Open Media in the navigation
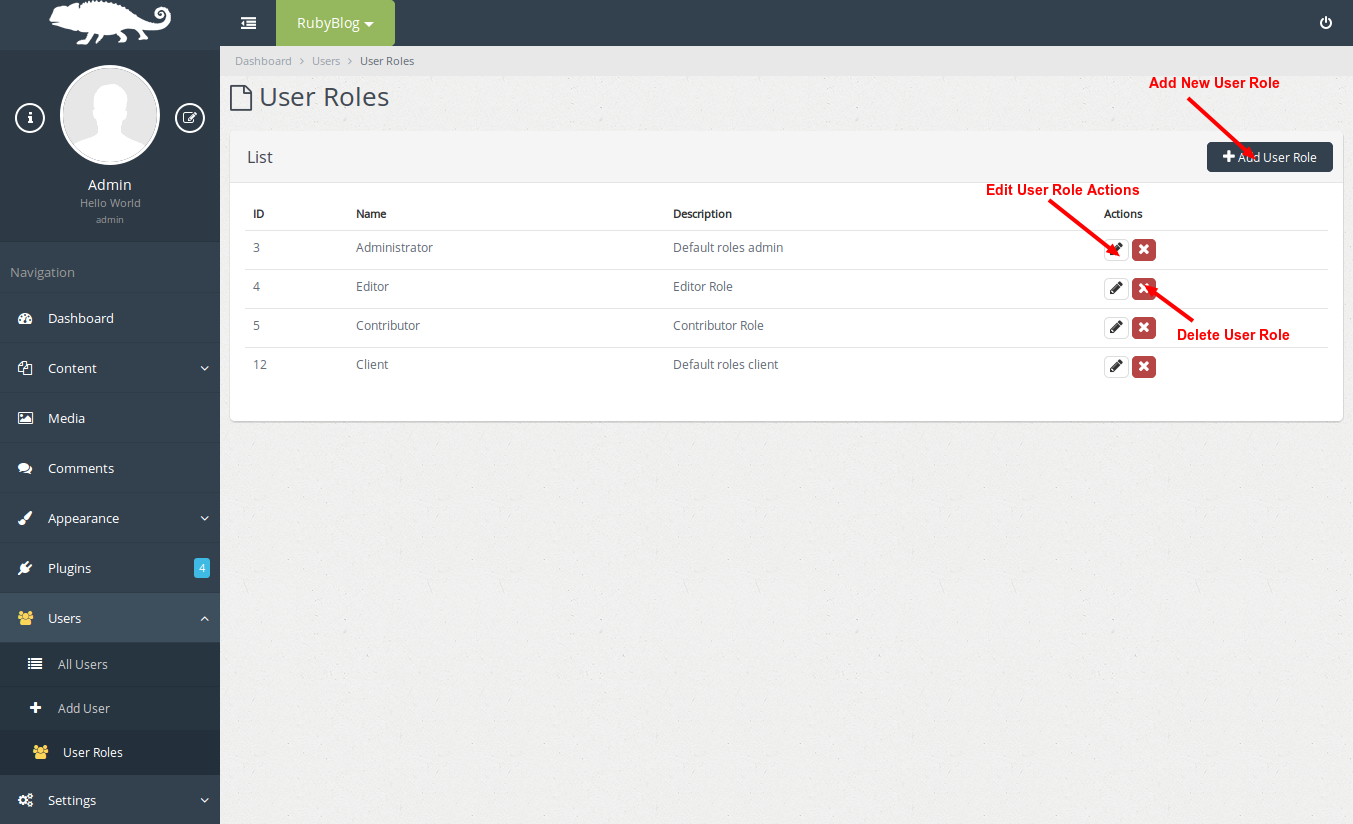This screenshot has width=1353, height=824. 66,418
